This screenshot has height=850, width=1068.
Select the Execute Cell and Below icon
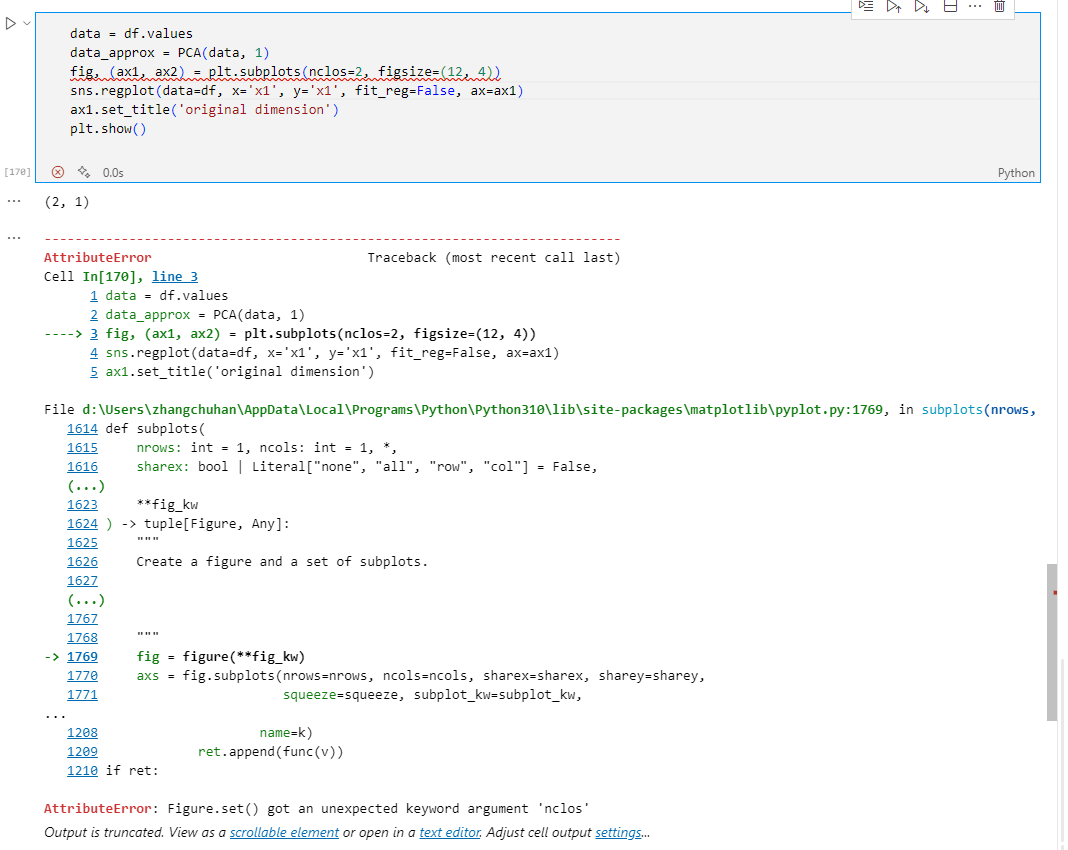tap(921, 7)
